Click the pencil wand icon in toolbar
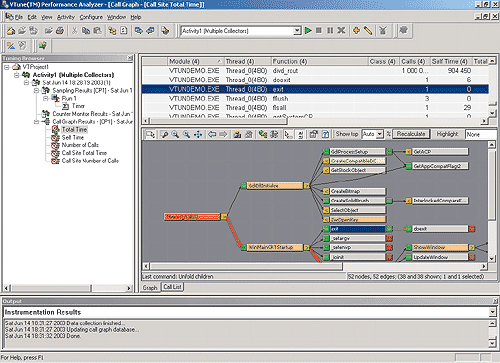Image resolution: width=500 pixels, height=363 pixels. [x=368, y=31]
